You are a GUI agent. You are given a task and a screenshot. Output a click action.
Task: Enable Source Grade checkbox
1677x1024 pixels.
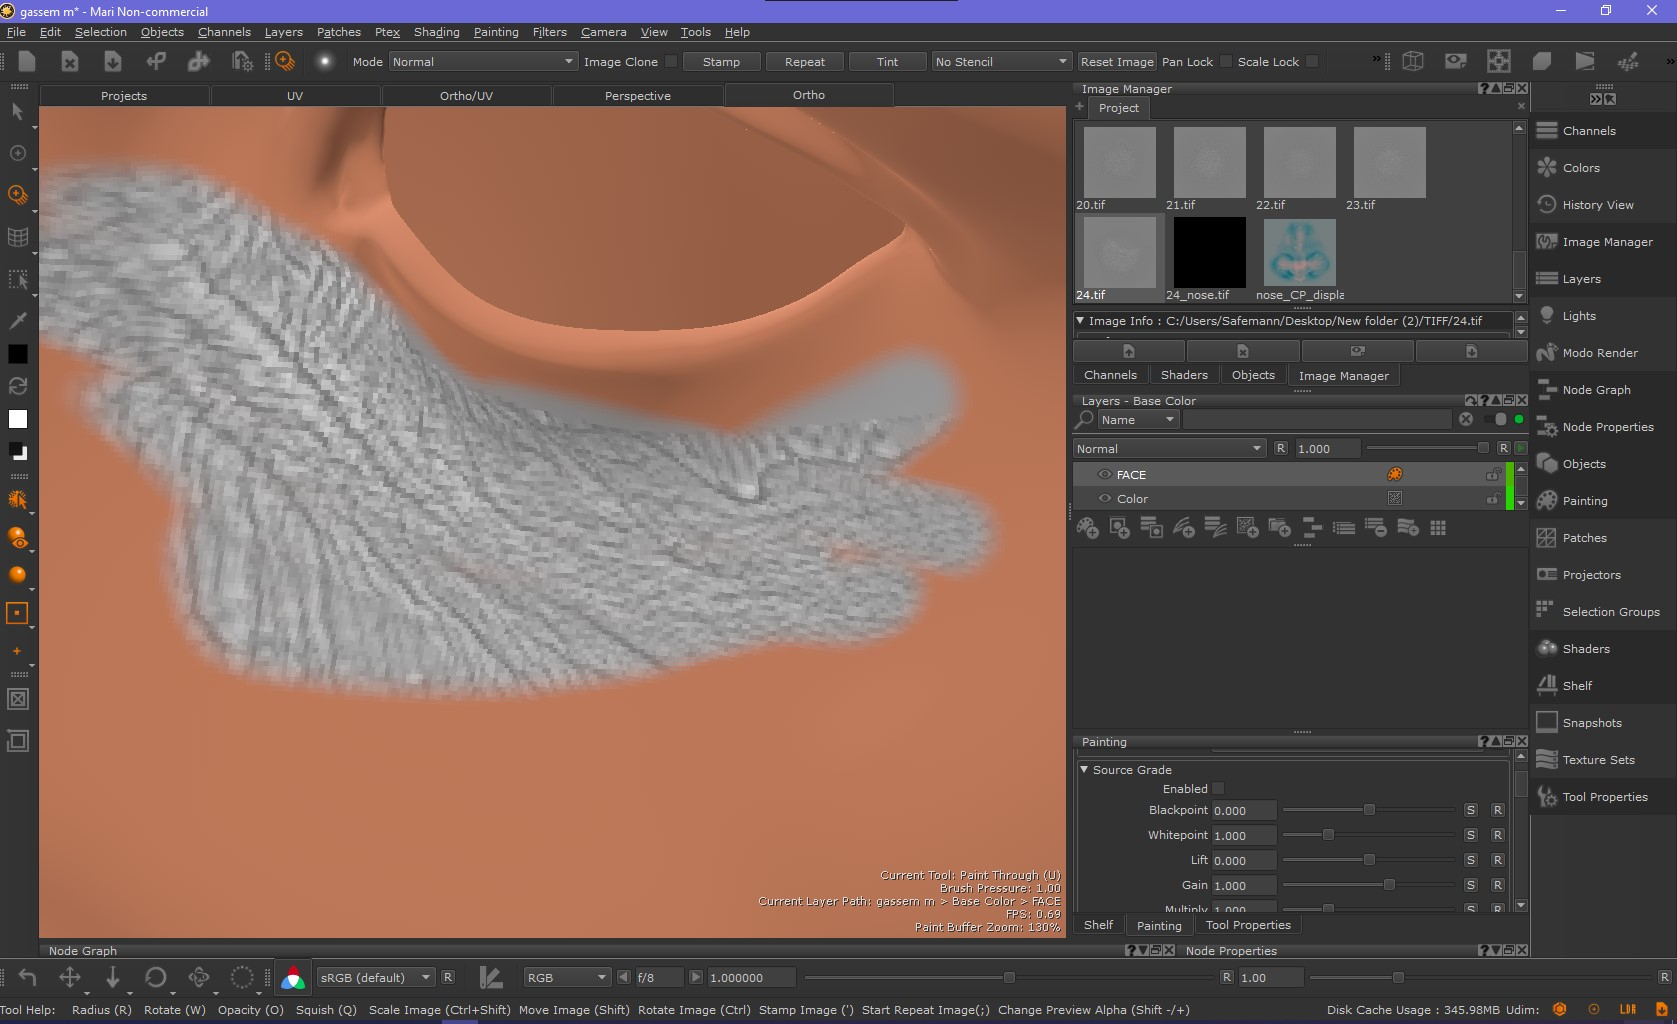click(1218, 789)
